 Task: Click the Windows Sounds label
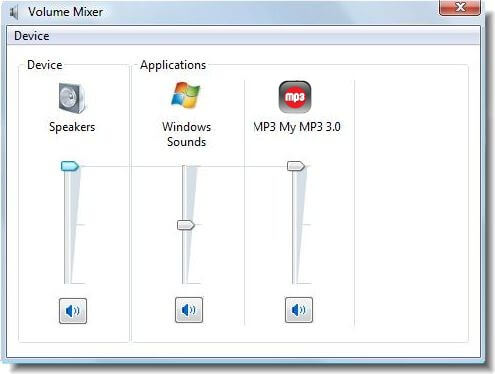click(x=186, y=134)
